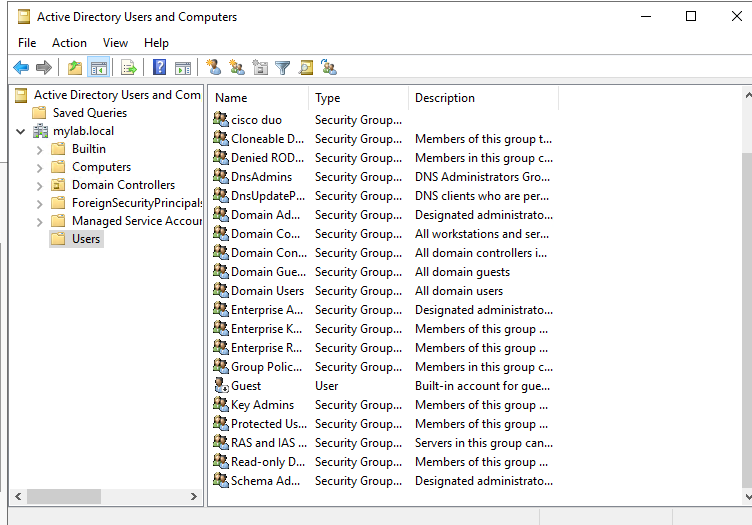This screenshot has width=752, height=525.
Task: Maximize the Active Directory Users and Computers window
Action: click(x=691, y=16)
